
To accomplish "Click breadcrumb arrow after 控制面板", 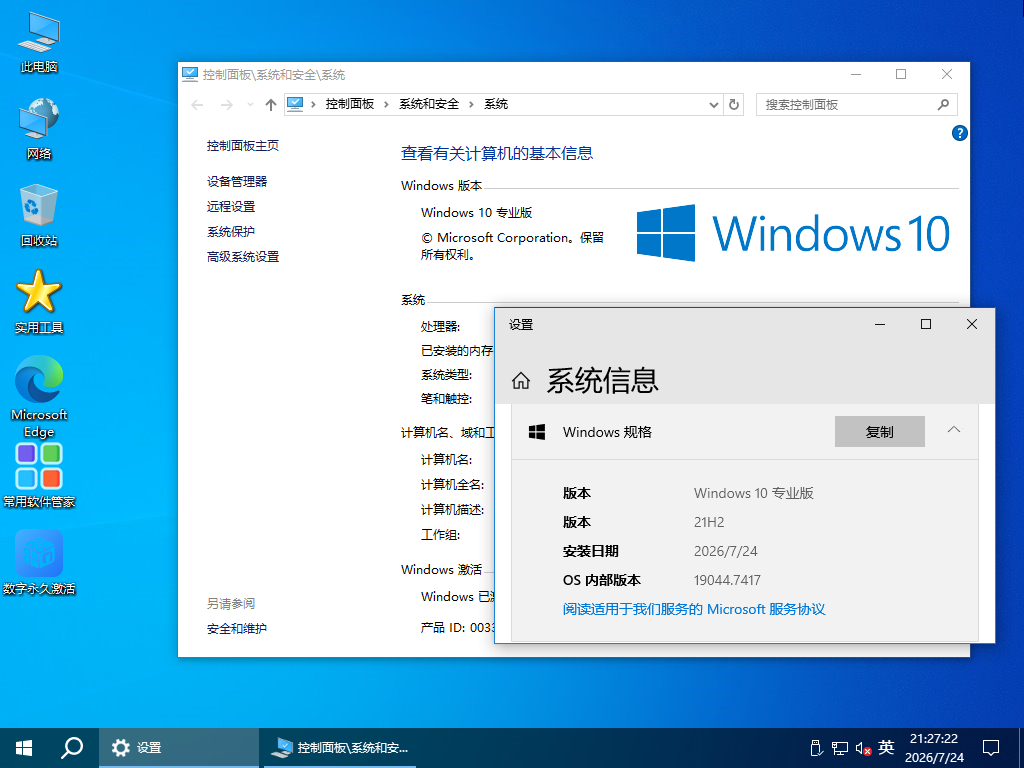I will click(x=387, y=104).
